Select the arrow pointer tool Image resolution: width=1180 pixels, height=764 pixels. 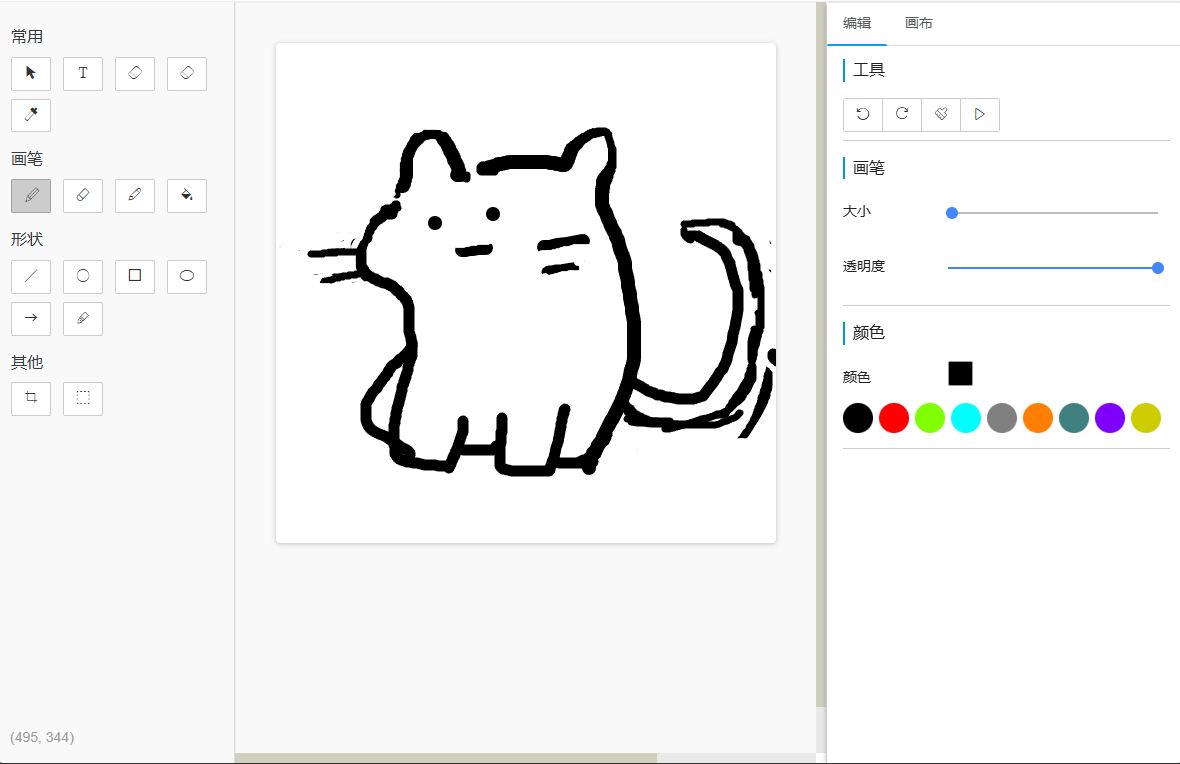tap(31, 73)
